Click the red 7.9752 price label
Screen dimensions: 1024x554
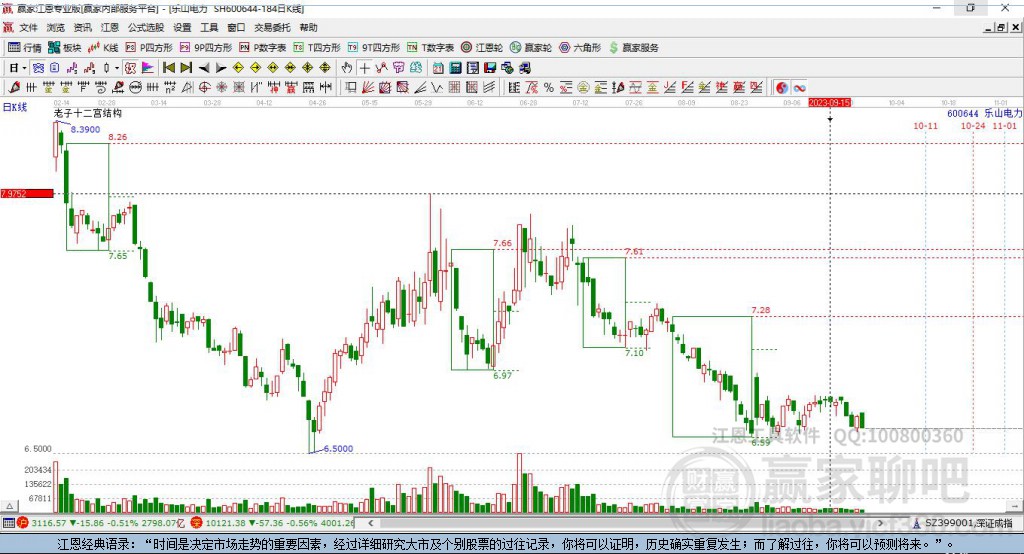click(27, 193)
